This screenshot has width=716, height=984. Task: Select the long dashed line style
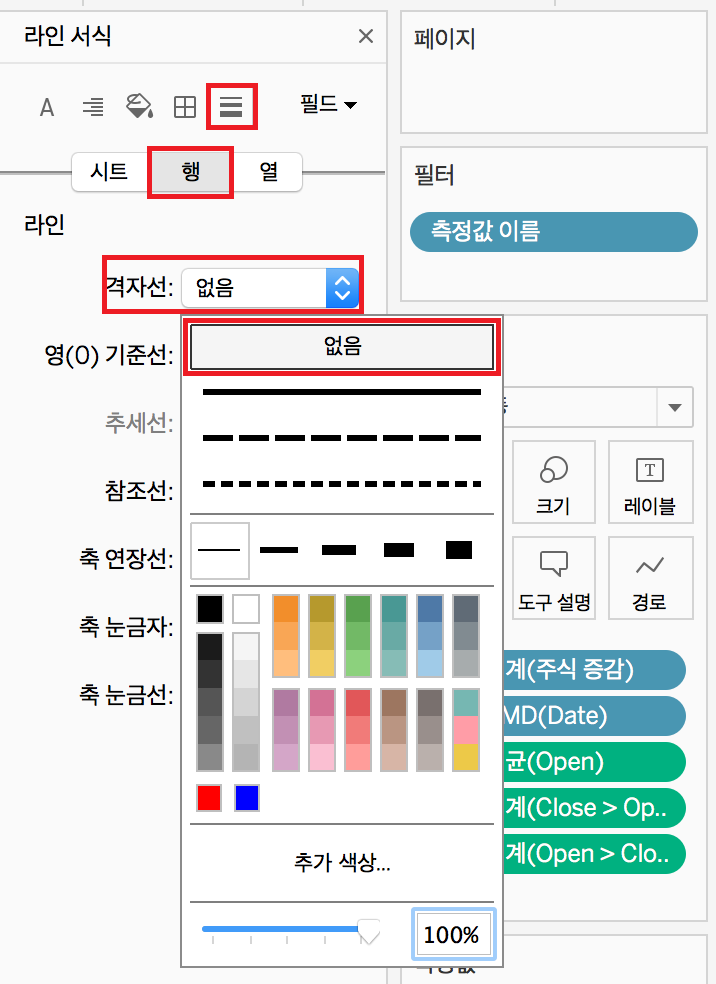tap(342, 438)
